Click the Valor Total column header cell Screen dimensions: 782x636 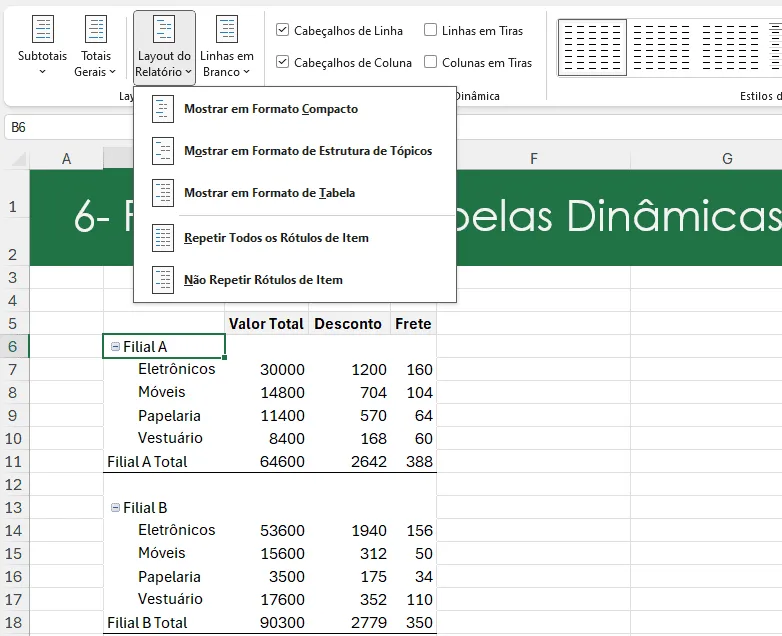pyautogui.click(x=266, y=324)
